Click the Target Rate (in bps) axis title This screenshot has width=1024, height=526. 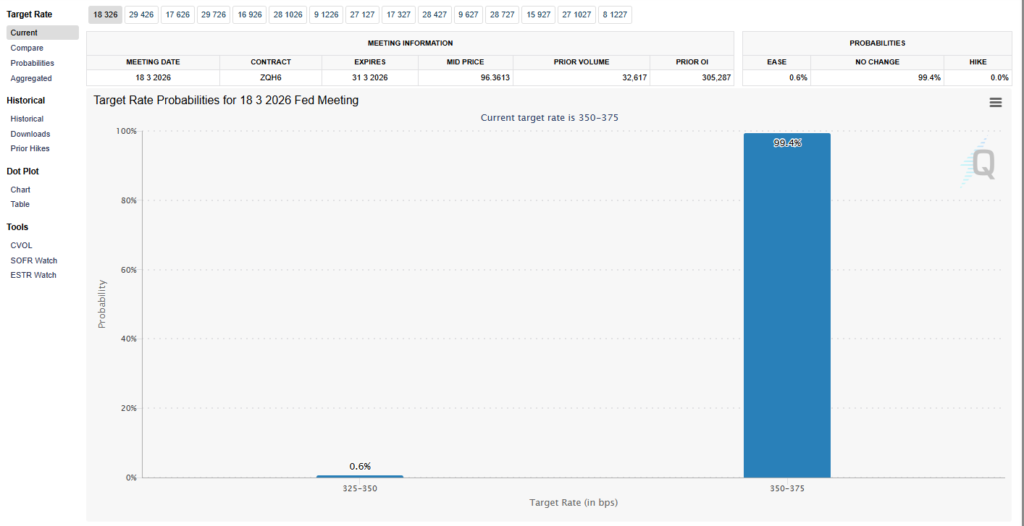coord(573,503)
